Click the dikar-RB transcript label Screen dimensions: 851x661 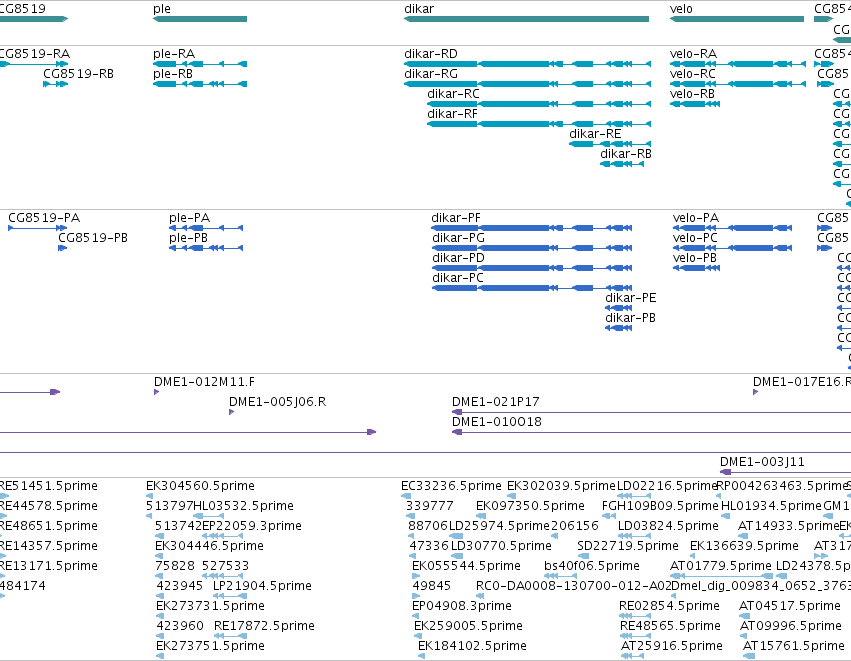click(x=626, y=154)
